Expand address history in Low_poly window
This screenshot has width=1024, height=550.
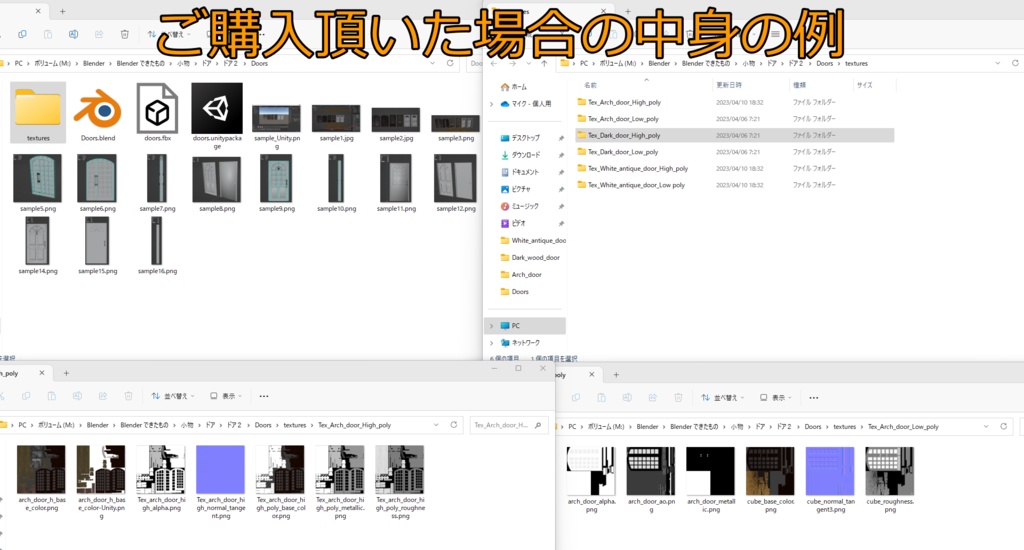coord(986,426)
